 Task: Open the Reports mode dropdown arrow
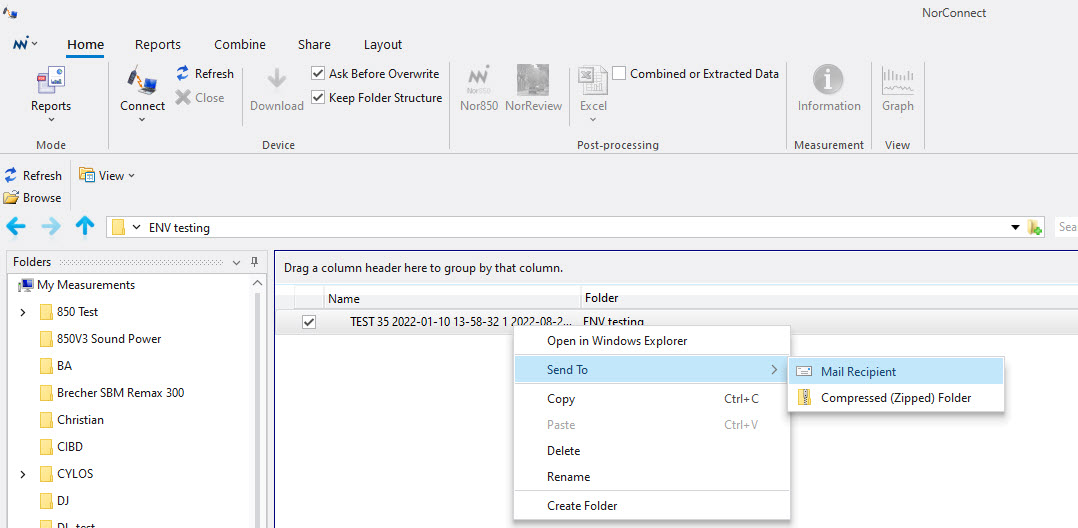click(51, 120)
